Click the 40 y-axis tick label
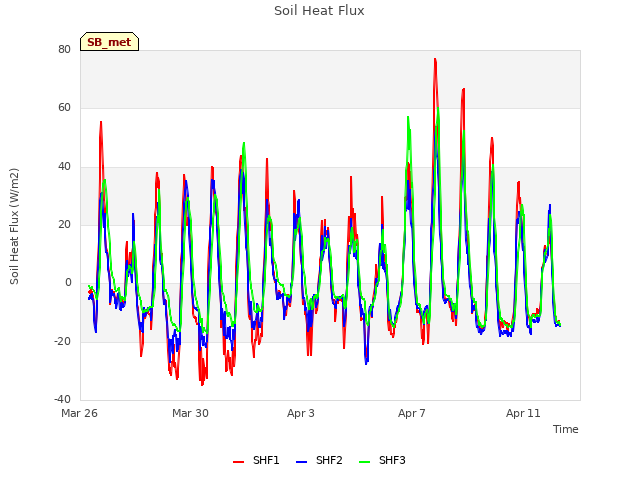Image resolution: width=640 pixels, height=480 pixels. tap(64, 167)
